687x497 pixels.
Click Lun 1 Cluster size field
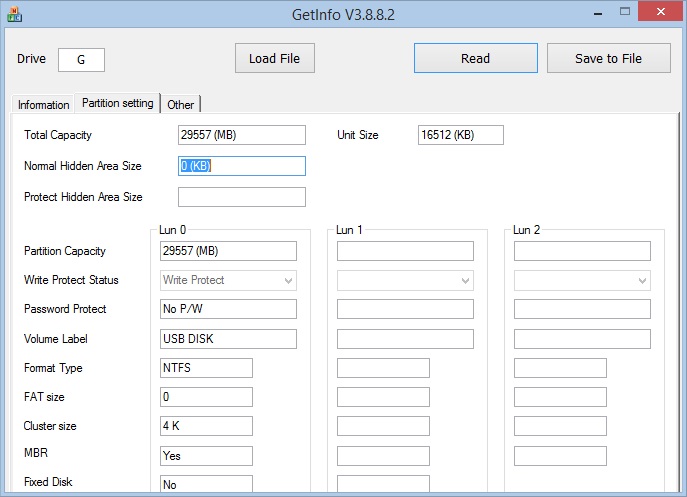(x=383, y=426)
